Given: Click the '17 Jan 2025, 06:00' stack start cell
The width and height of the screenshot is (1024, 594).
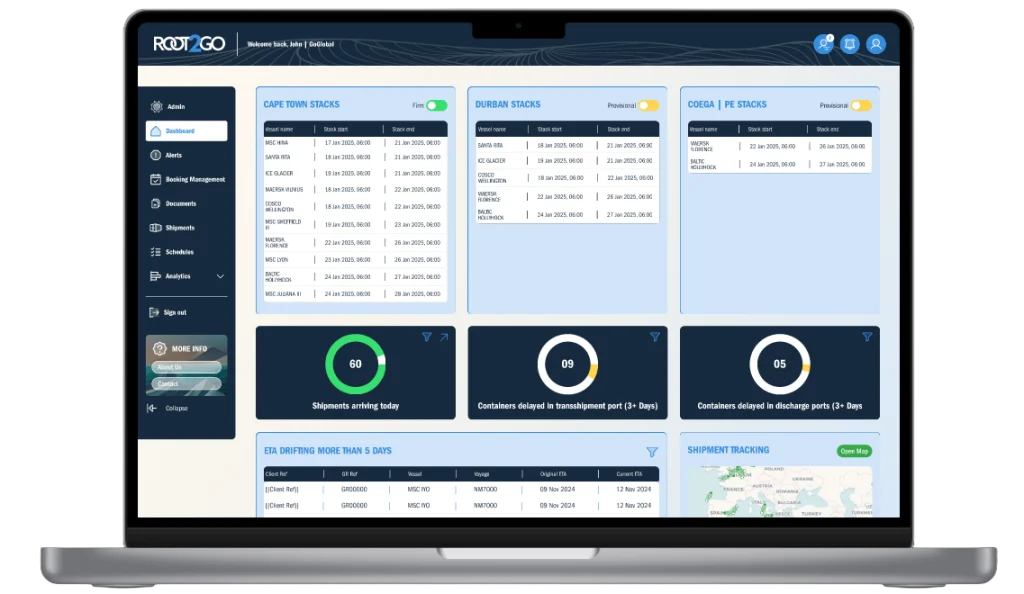Looking at the screenshot, I should tap(347, 143).
